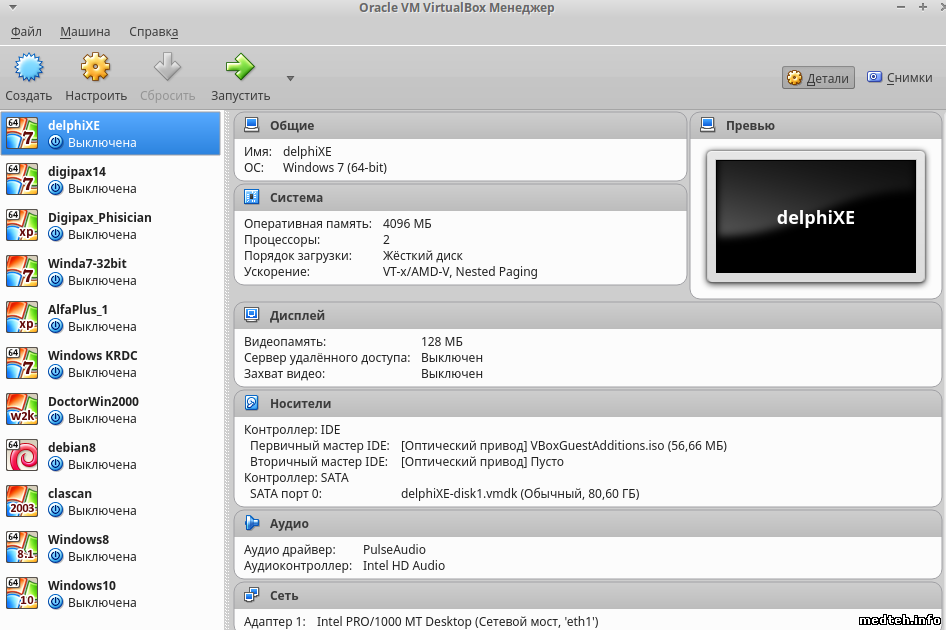The height and width of the screenshot is (630, 946).
Task: Open the Файл menu
Action: click(26, 32)
